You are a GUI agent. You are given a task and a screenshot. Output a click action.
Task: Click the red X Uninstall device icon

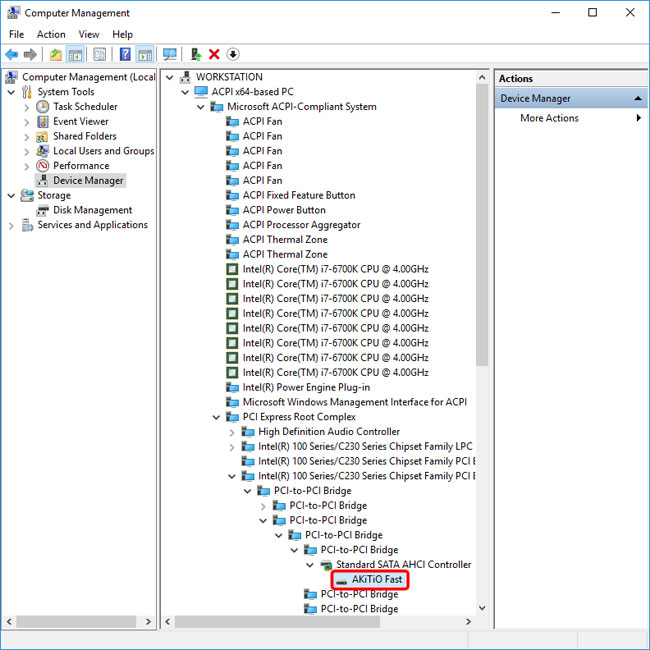click(214, 54)
